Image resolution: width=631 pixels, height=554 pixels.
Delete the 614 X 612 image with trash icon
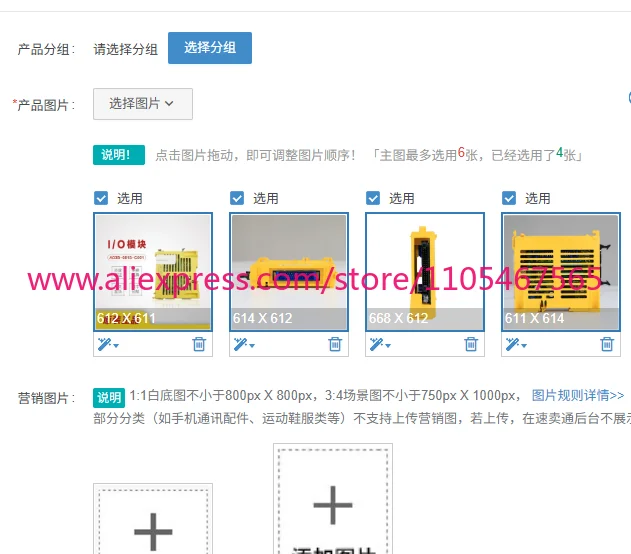[x=335, y=344]
